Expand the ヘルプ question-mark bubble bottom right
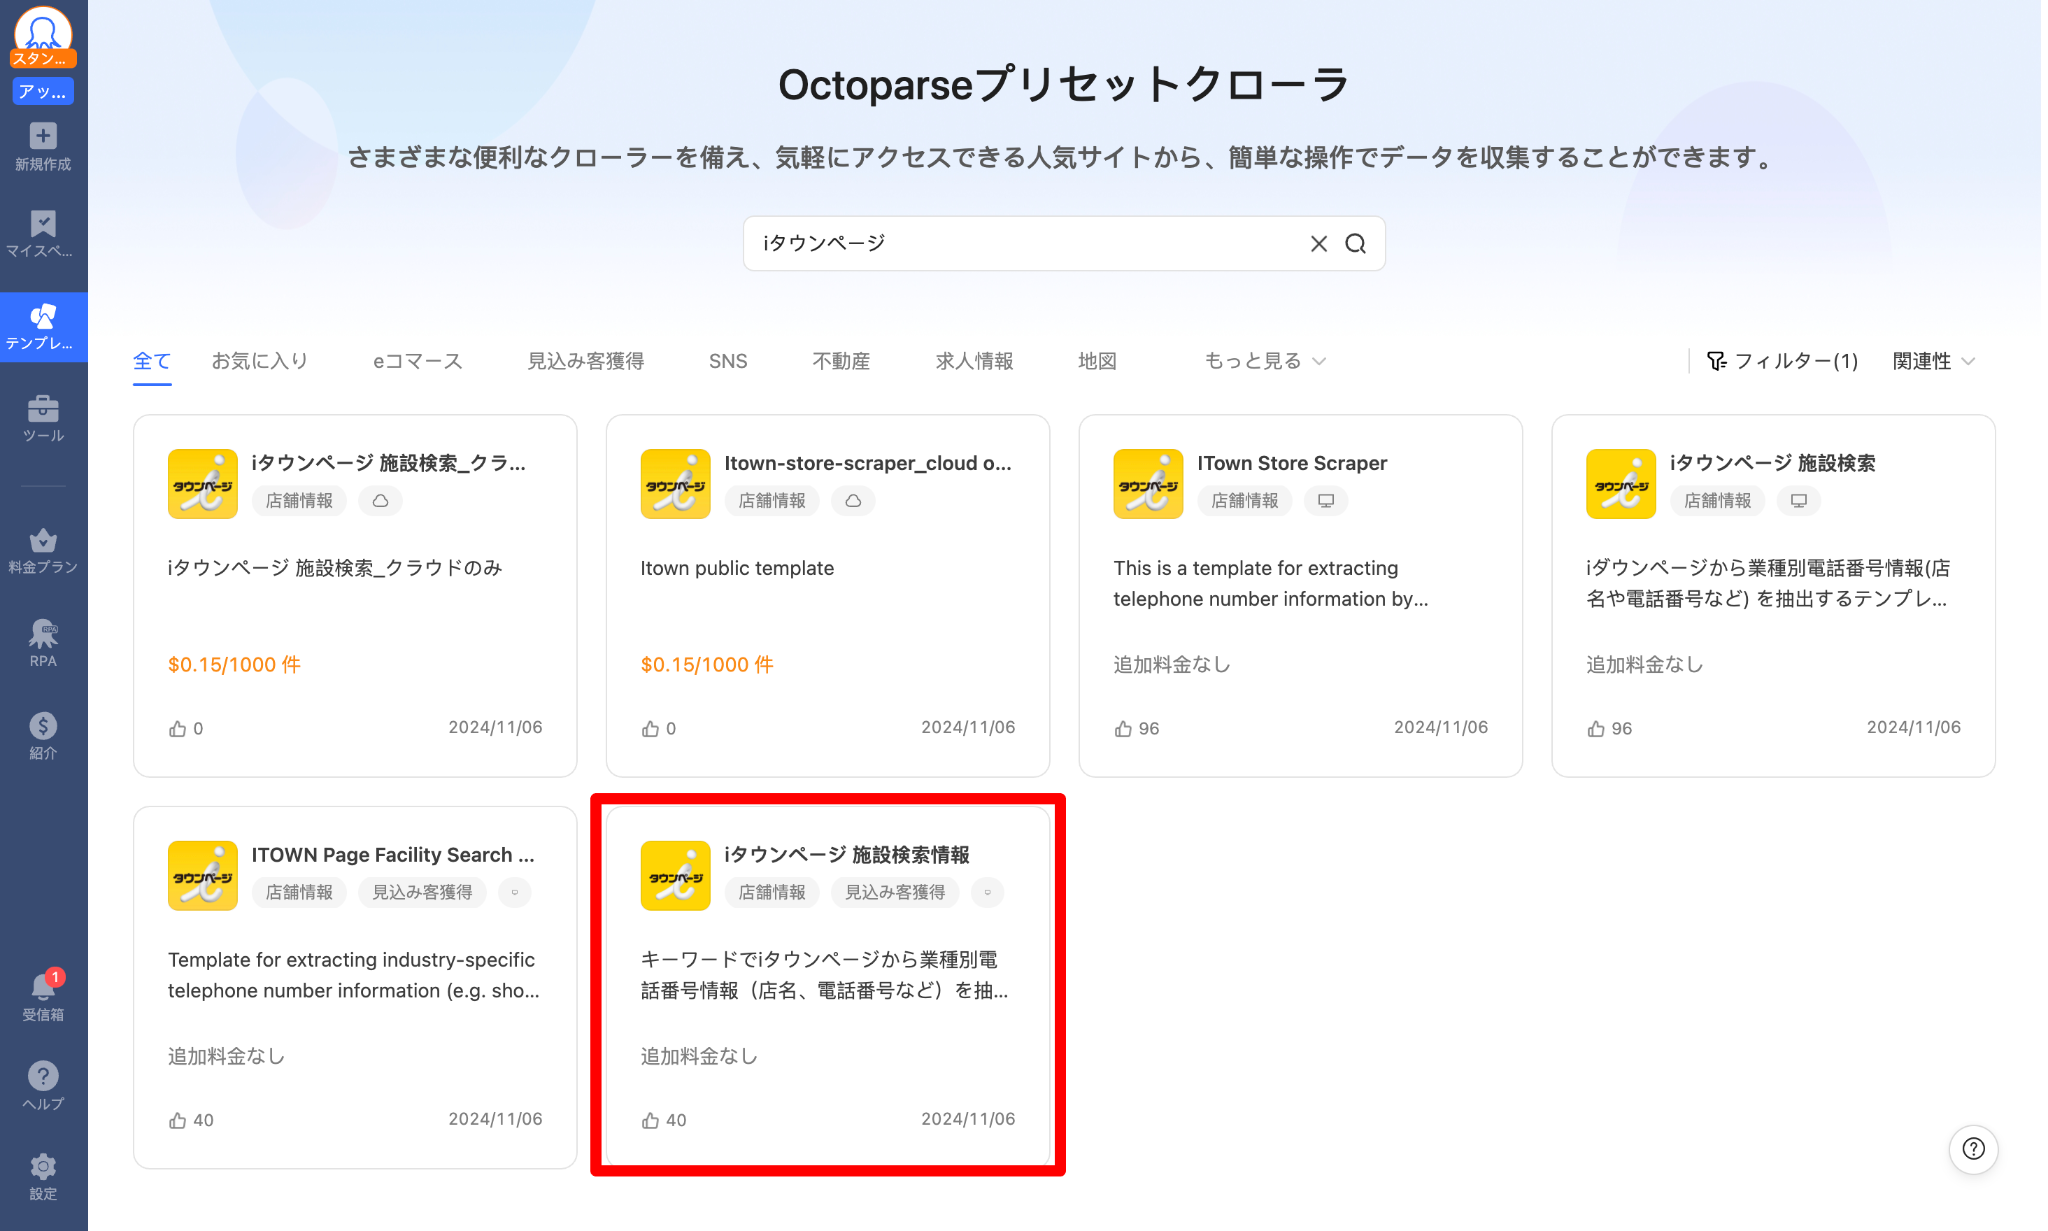This screenshot has height=1231, width=2048. (1973, 1149)
